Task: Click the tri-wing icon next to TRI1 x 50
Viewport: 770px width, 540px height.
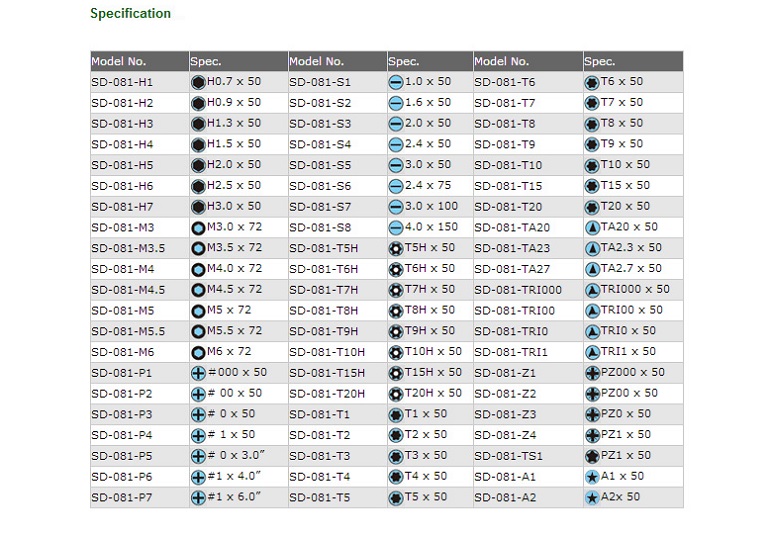Action: 592,352
